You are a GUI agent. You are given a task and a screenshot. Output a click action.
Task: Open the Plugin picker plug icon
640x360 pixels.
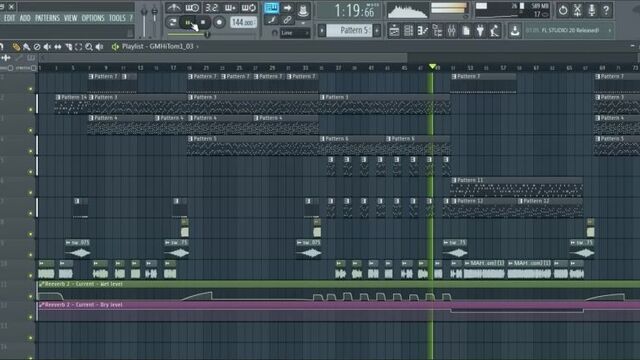pyautogui.click(x=480, y=31)
